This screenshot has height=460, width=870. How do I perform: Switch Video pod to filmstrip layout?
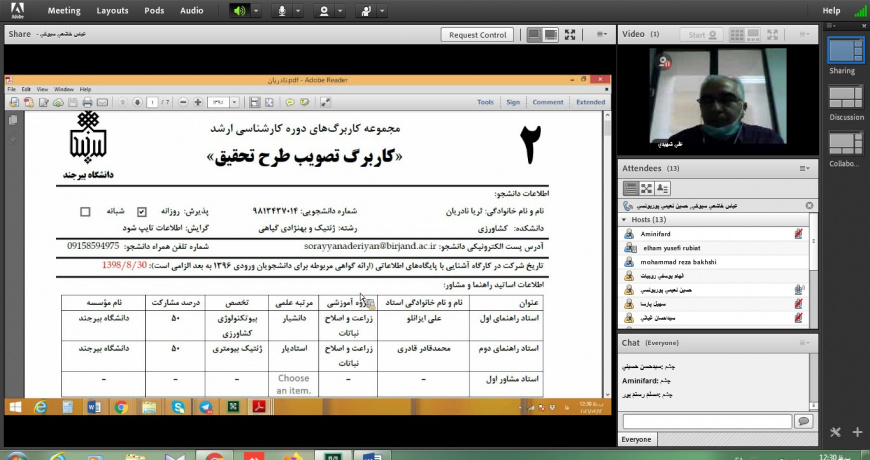click(753, 34)
